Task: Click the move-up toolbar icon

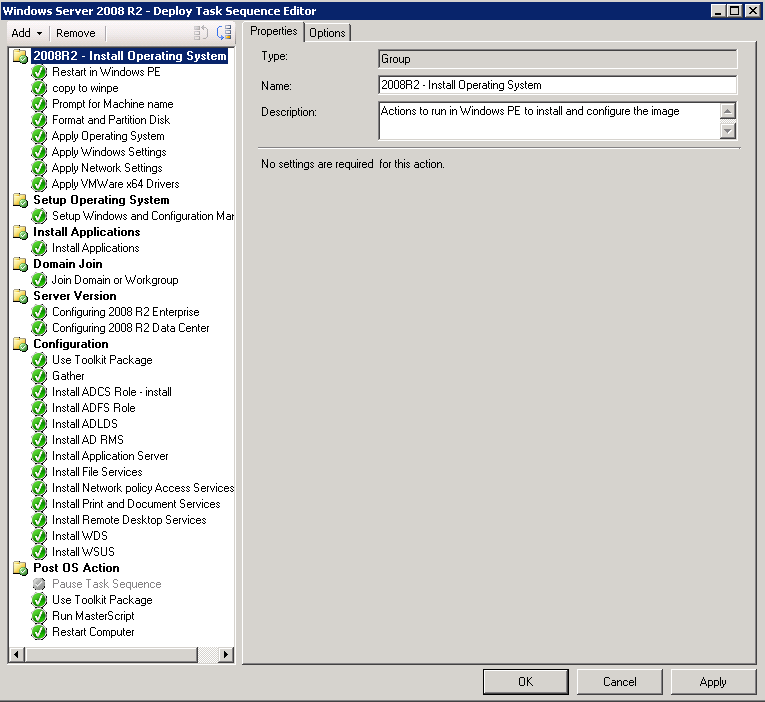Action: [x=201, y=33]
